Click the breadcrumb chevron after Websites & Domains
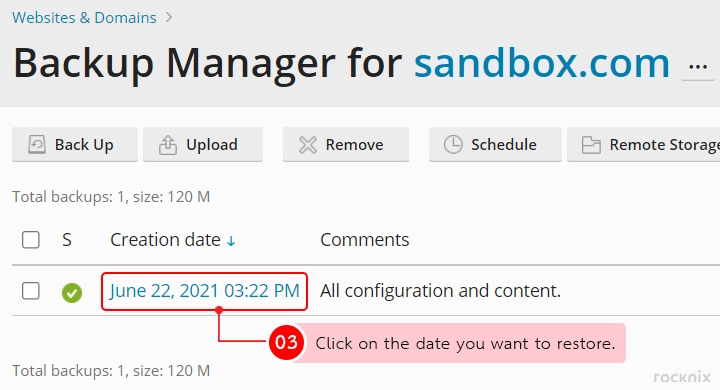 click(x=169, y=17)
